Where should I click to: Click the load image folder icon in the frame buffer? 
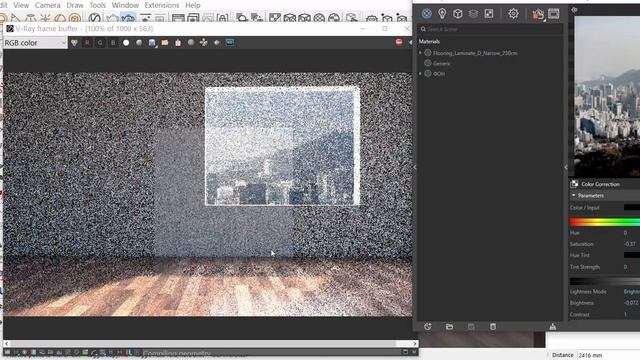pyautogui.click(x=165, y=42)
